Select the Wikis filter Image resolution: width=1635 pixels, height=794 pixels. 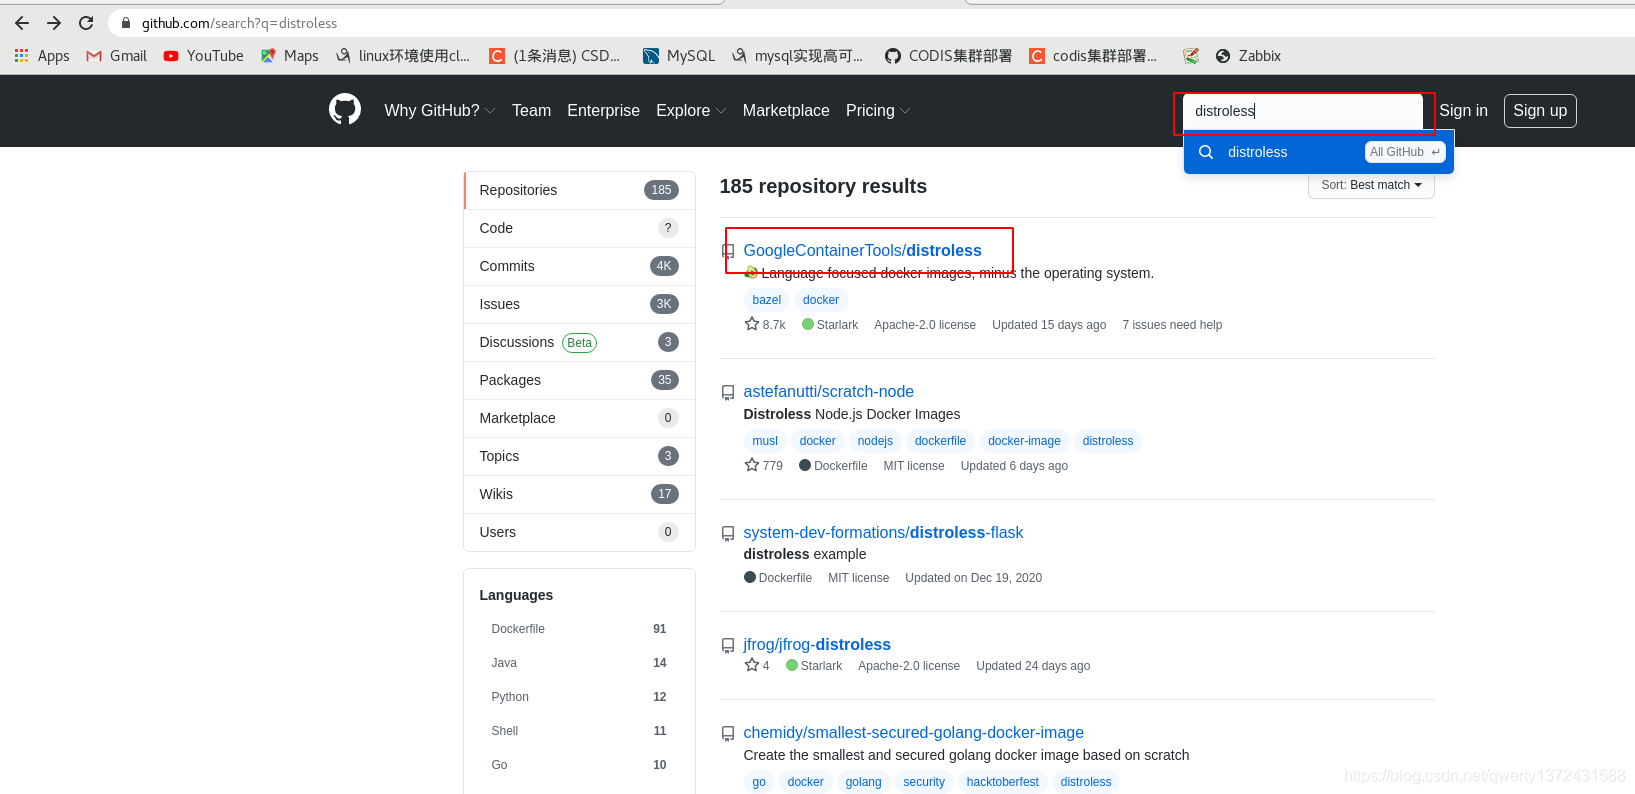pyautogui.click(x=580, y=494)
